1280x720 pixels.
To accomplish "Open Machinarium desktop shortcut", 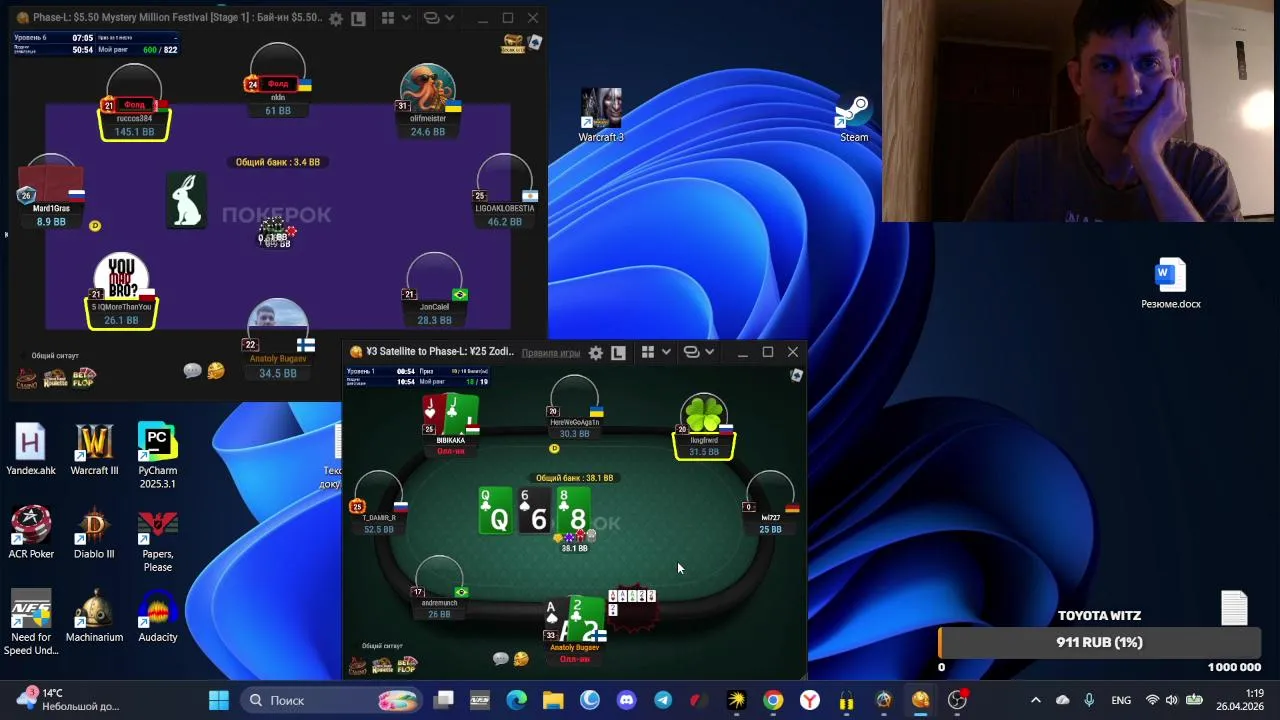I will [94, 616].
